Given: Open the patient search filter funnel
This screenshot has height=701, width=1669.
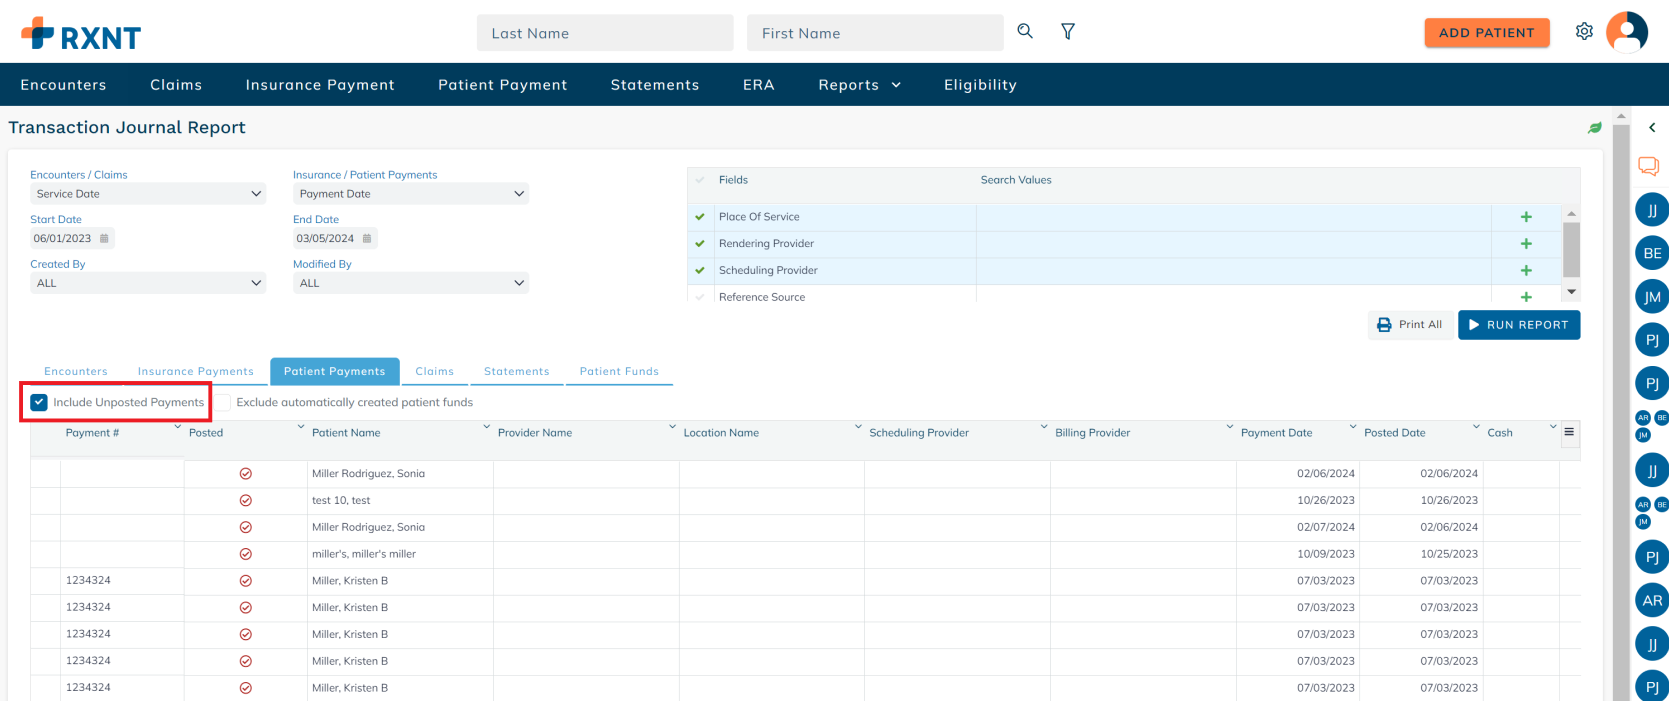Looking at the screenshot, I should tap(1068, 32).
